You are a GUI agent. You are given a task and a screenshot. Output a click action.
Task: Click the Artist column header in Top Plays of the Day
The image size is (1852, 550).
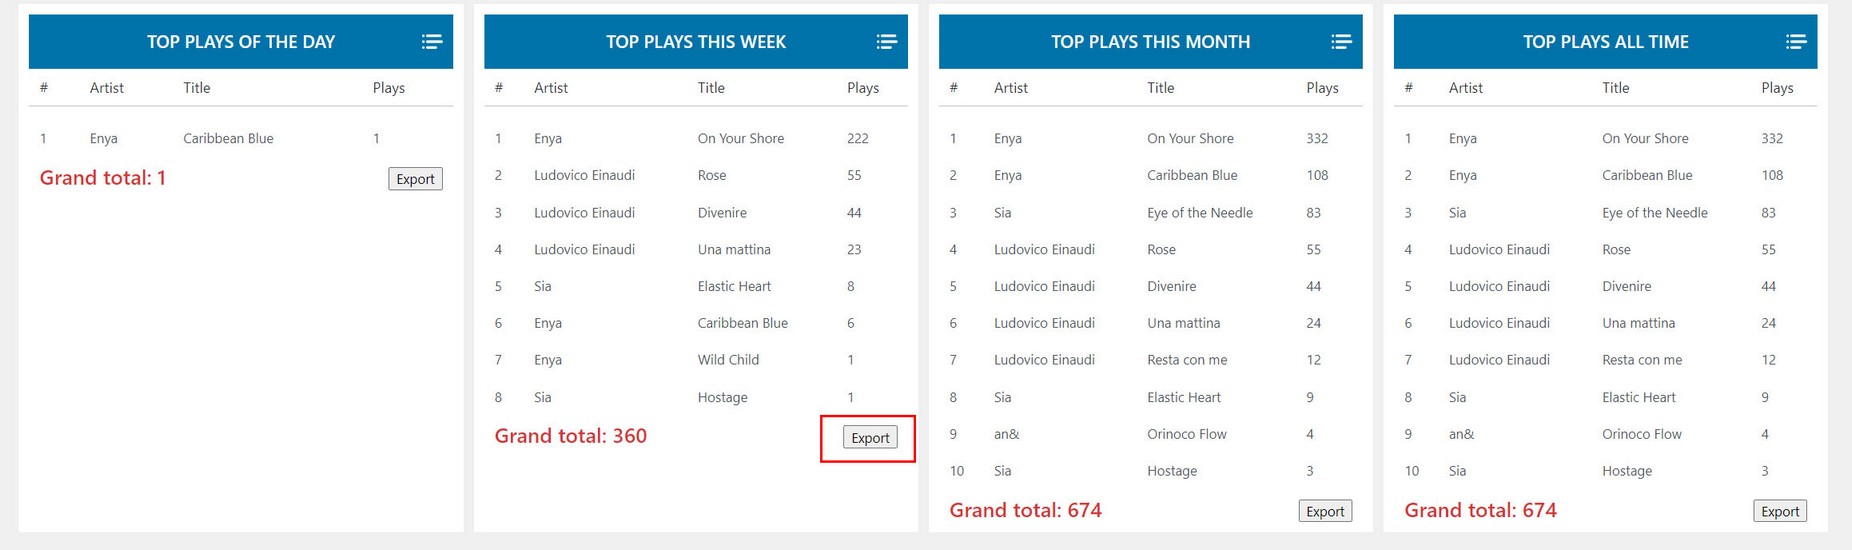(x=107, y=88)
